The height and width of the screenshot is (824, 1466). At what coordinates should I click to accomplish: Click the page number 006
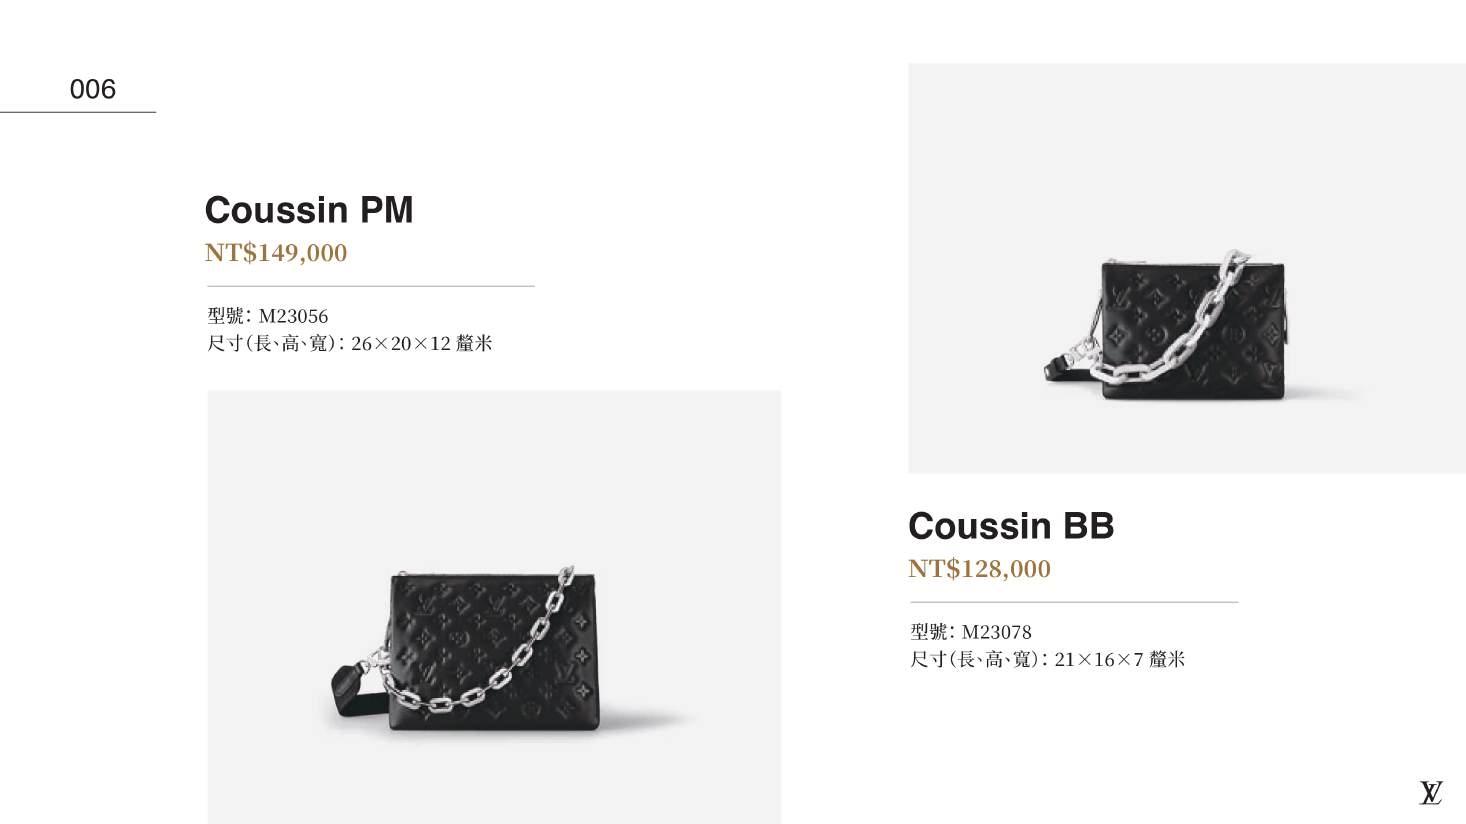(x=93, y=89)
